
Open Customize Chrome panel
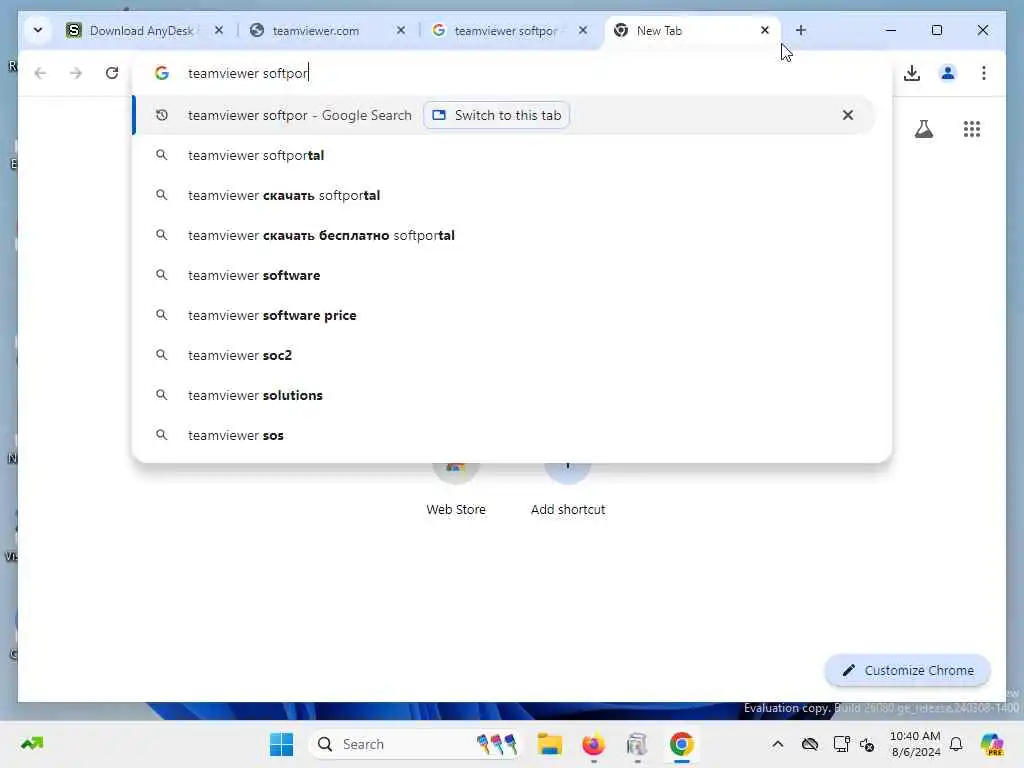point(908,670)
